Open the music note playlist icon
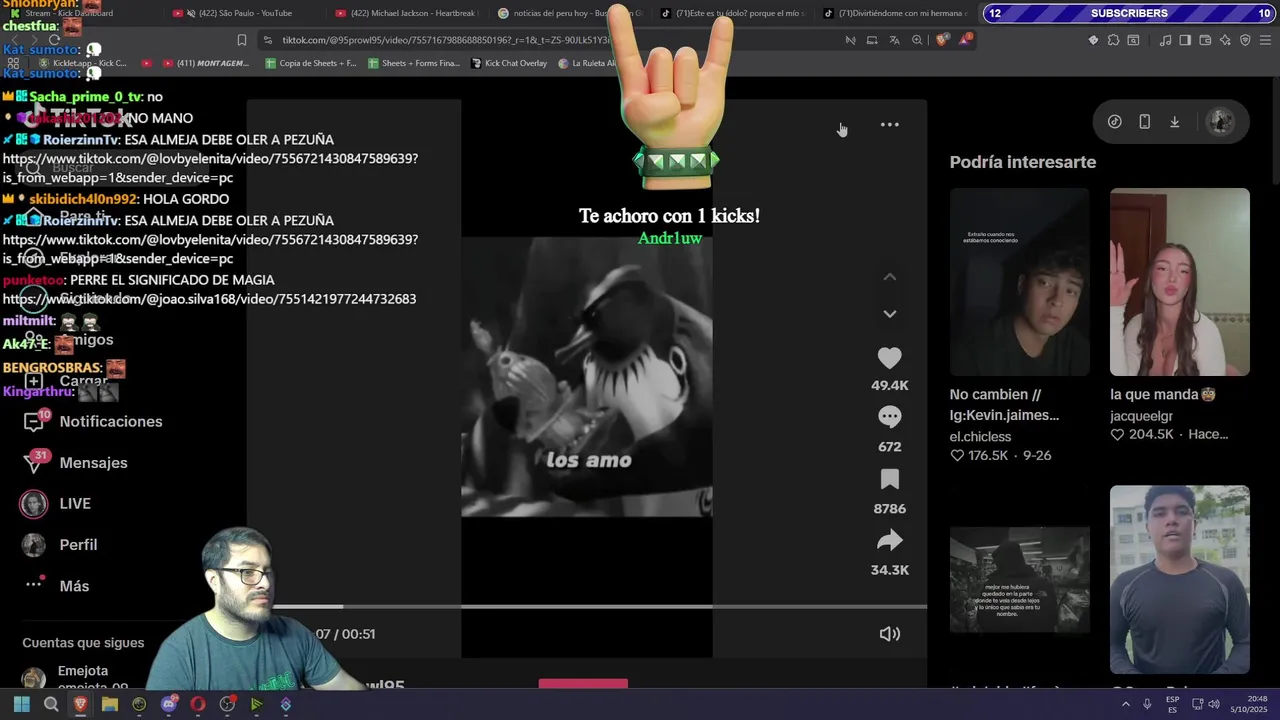Image resolution: width=1280 pixels, height=720 pixels. [x=1165, y=40]
